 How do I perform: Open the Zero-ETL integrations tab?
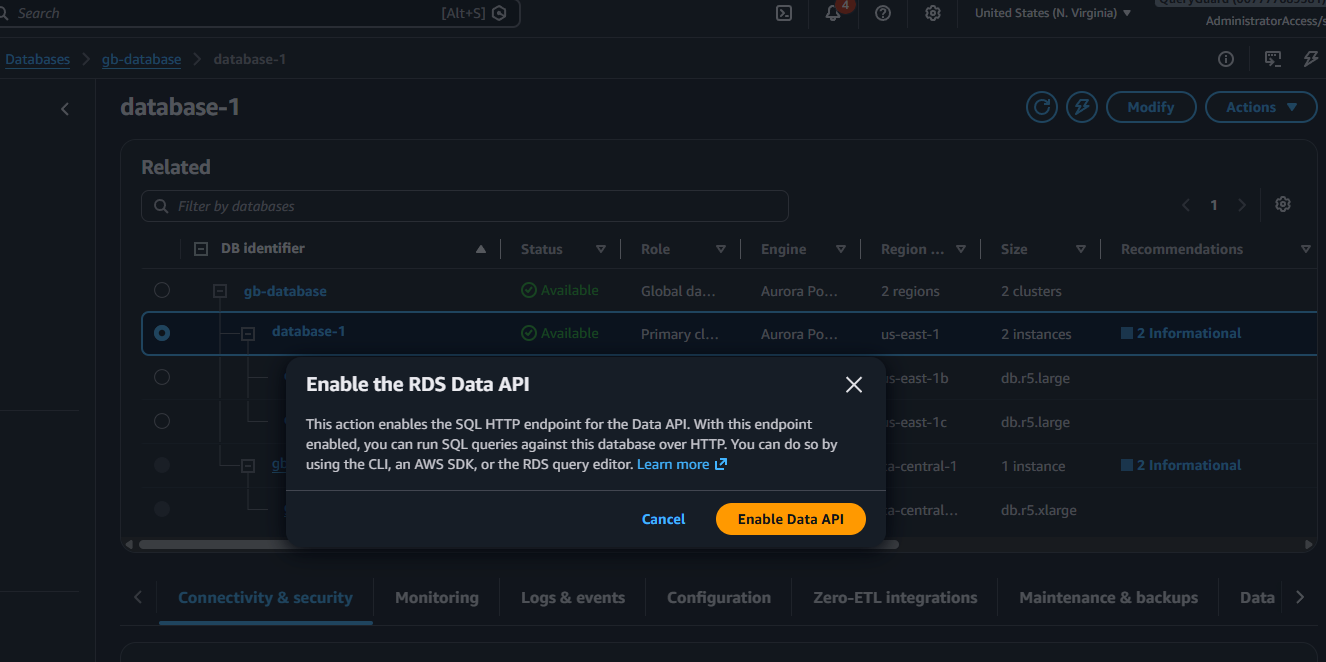(x=895, y=598)
